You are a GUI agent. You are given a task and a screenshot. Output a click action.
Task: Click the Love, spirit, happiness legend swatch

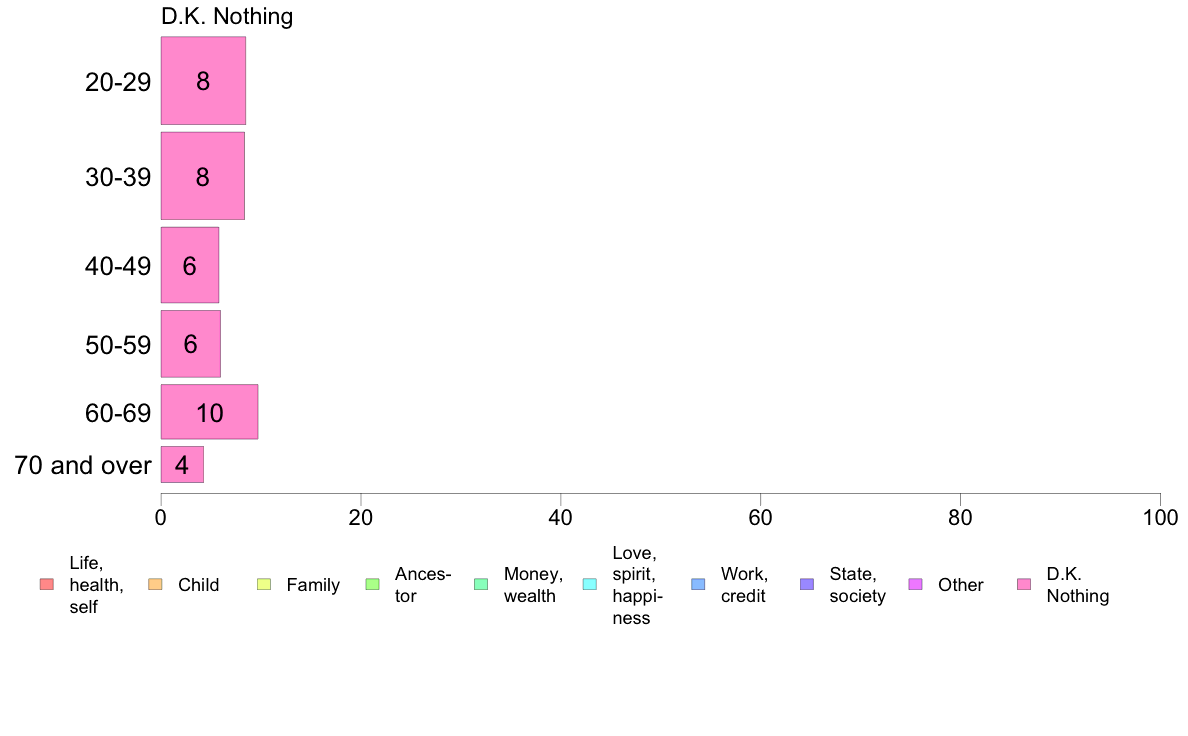589,584
